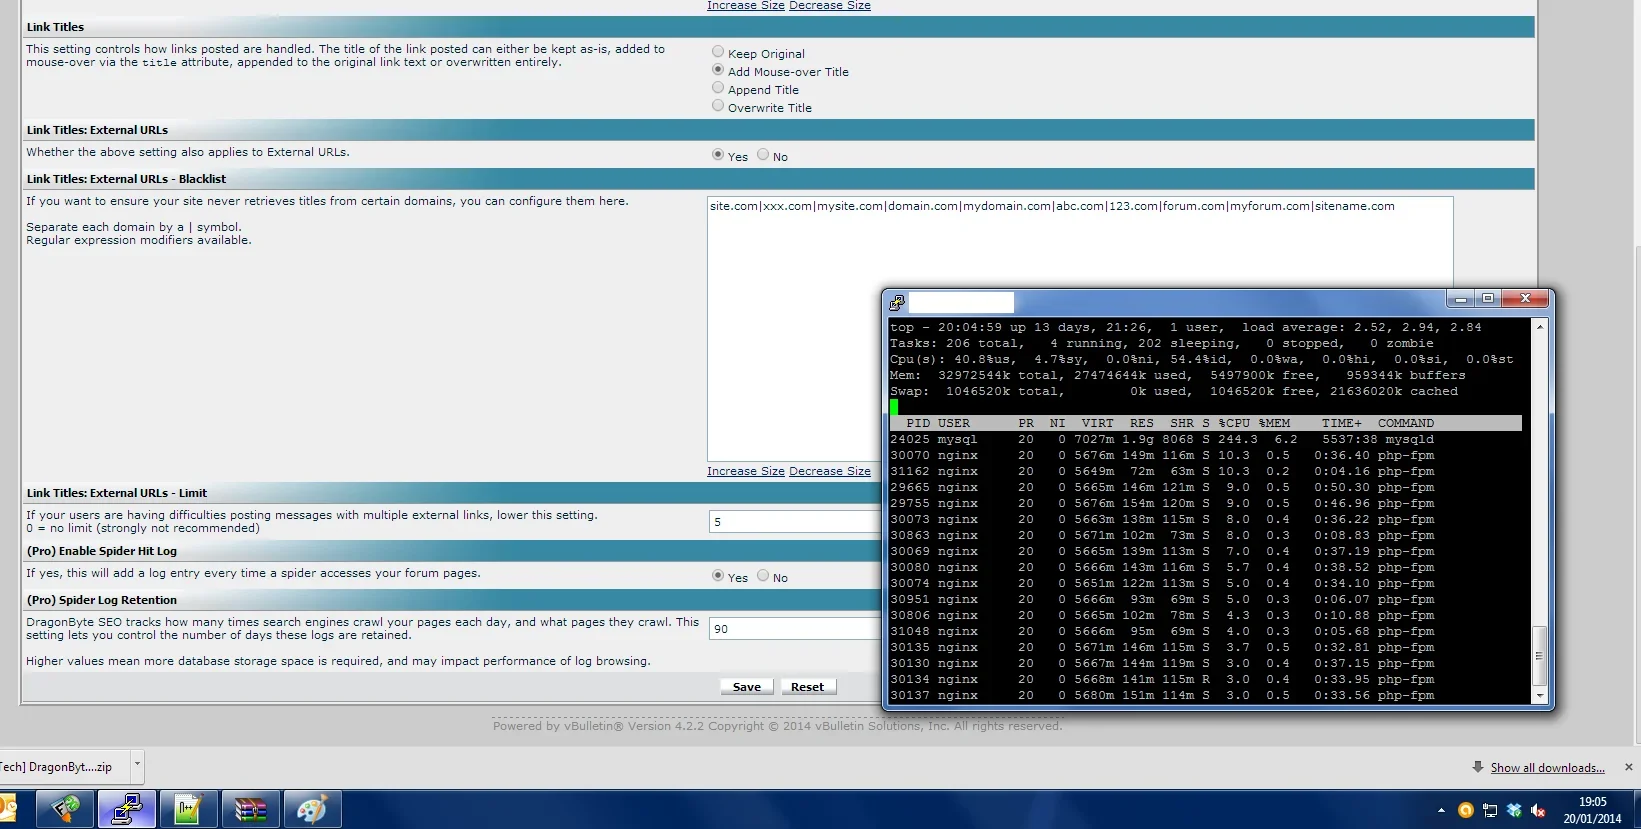Close the browser downloads bar
The height and width of the screenshot is (829, 1641).
(x=1628, y=767)
